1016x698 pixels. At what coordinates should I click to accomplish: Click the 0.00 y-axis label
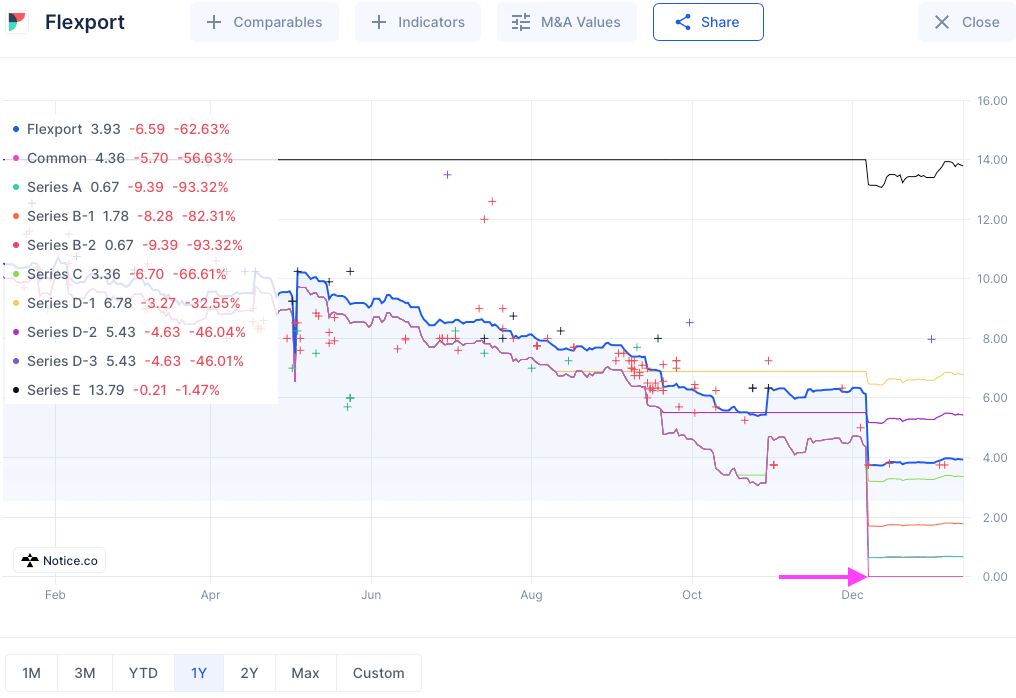pyautogui.click(x=995, y=577)
